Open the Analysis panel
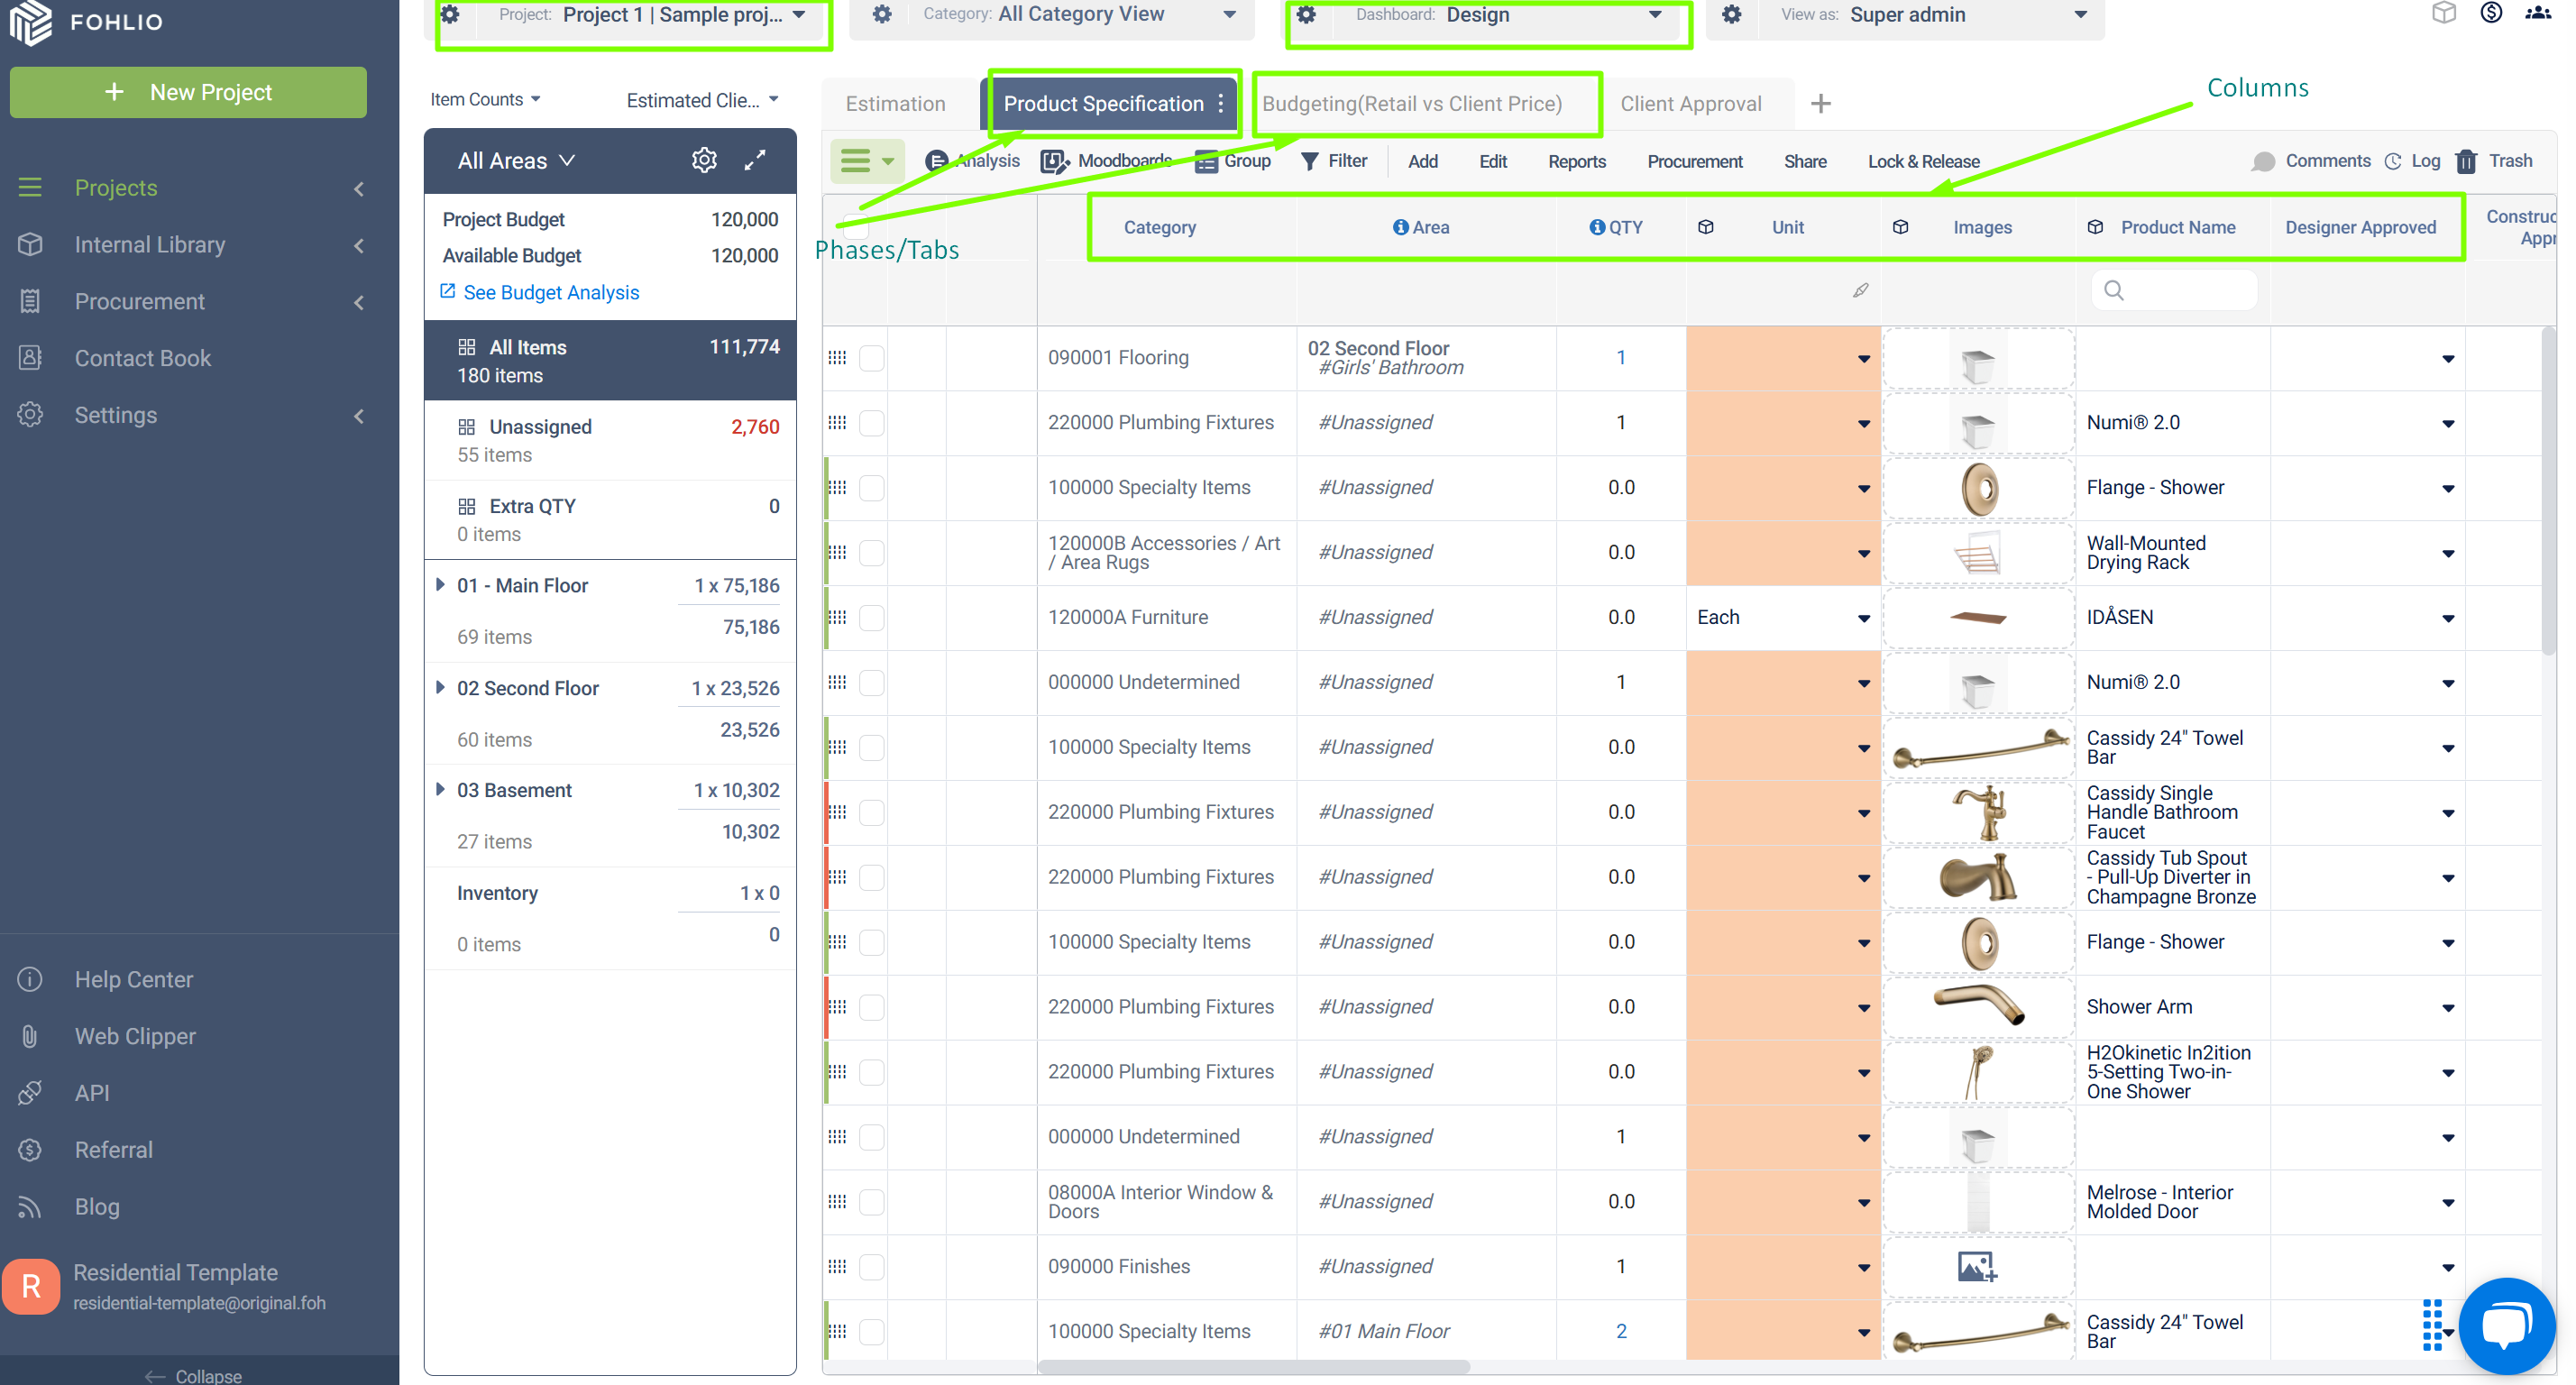 pyautogui.click(x=972, y=160)
